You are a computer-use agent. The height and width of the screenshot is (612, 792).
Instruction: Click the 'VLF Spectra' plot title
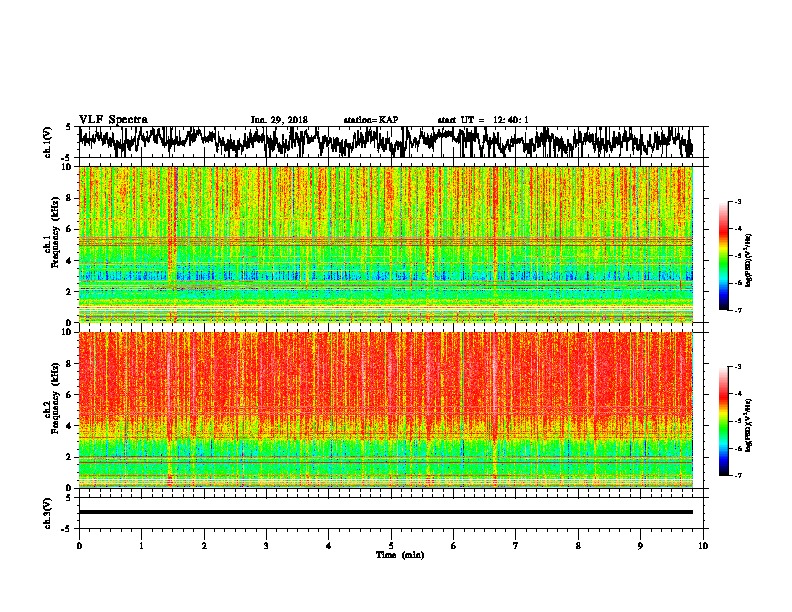point(113,120)
